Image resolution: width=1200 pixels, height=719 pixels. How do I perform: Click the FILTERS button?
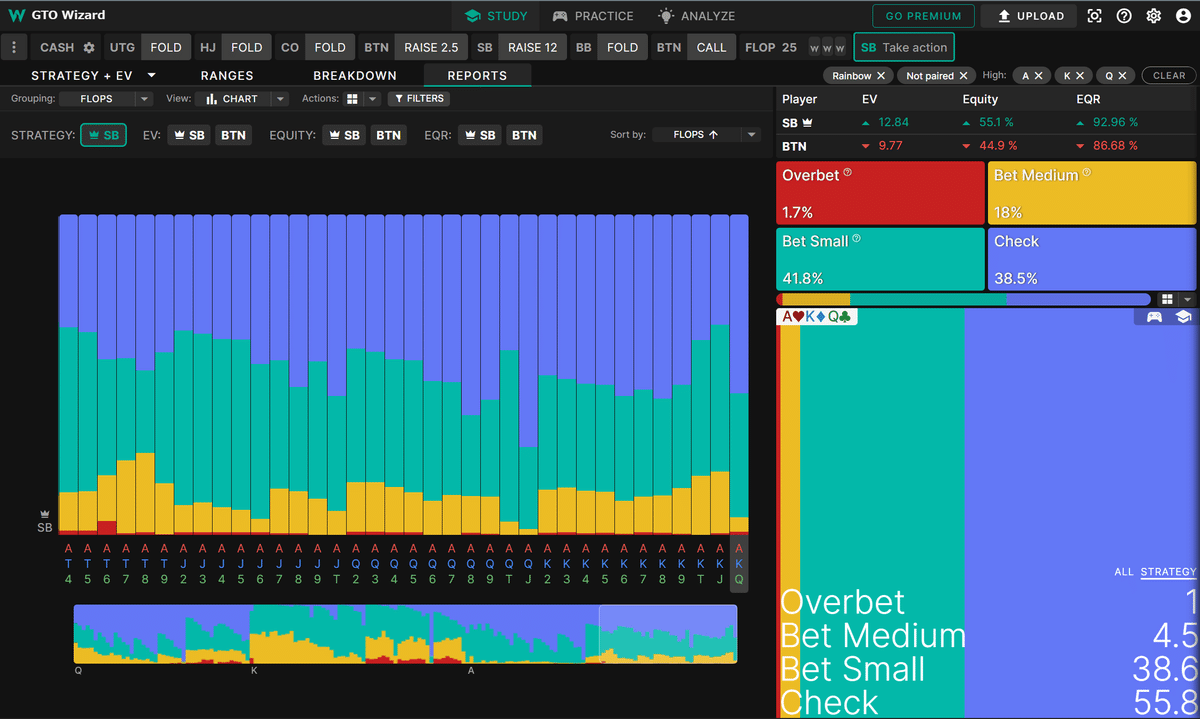419,99
